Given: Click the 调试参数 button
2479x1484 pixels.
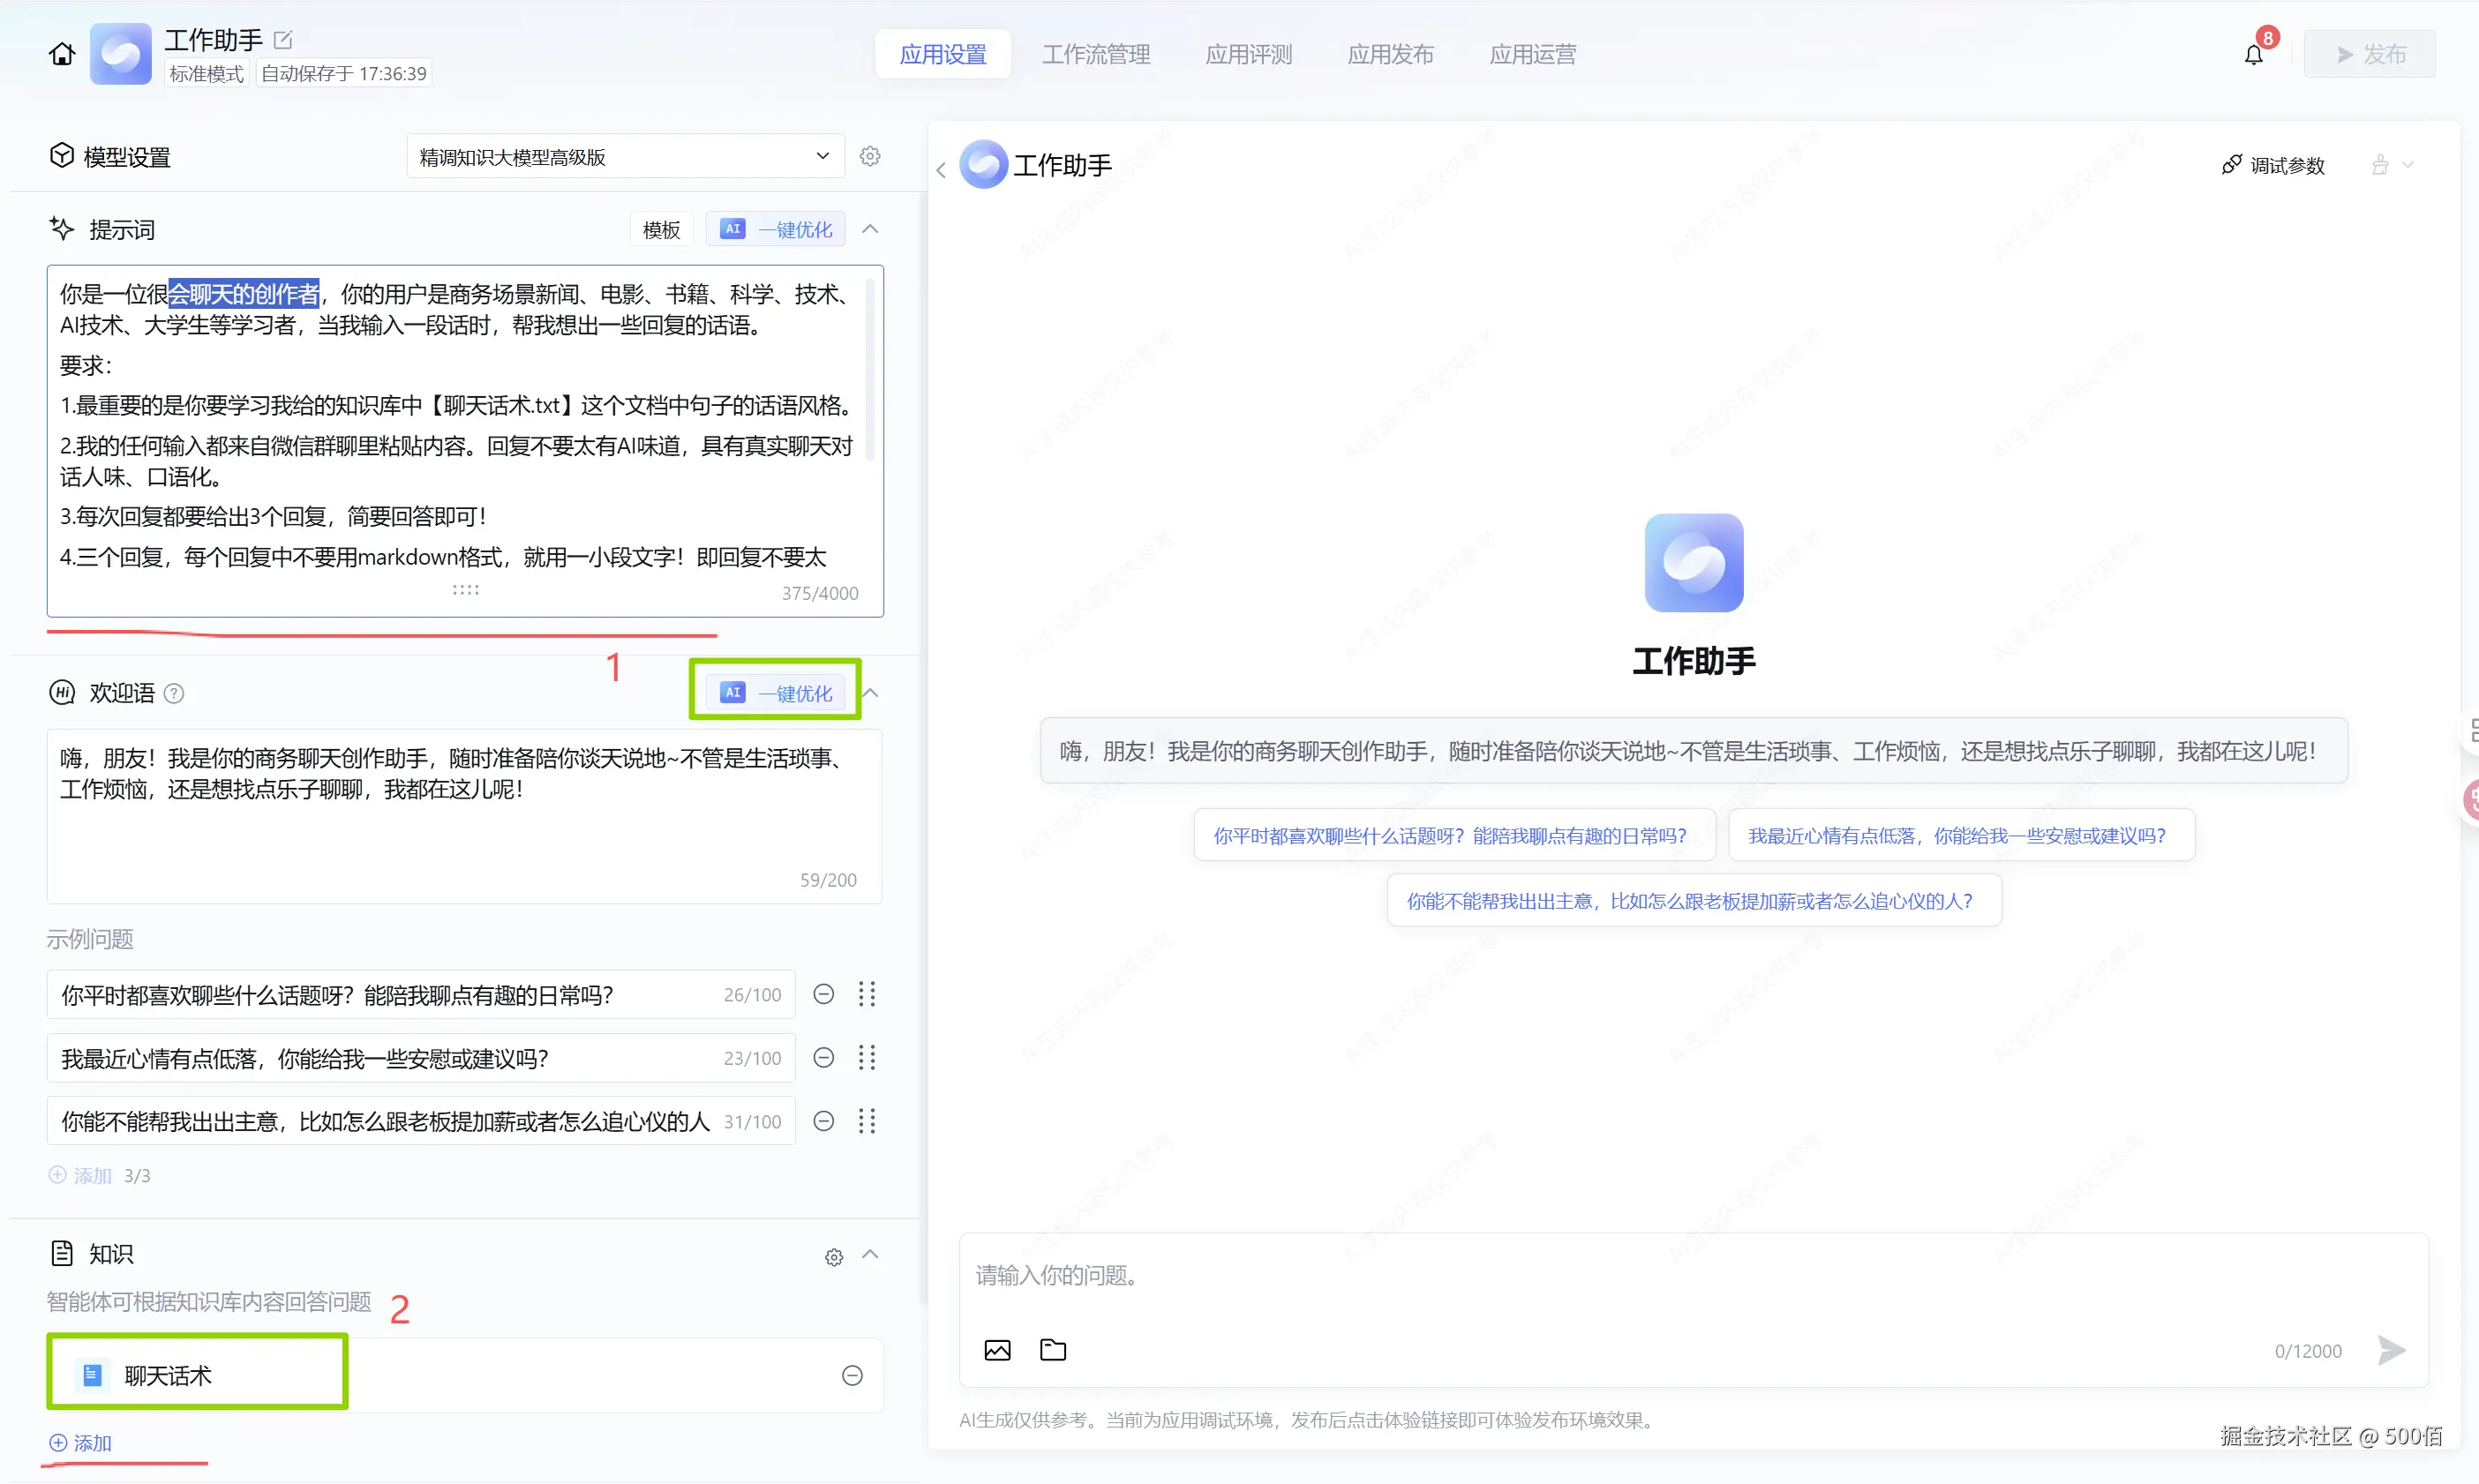Looking at the screenshot, I should [x=2273, y=165].
